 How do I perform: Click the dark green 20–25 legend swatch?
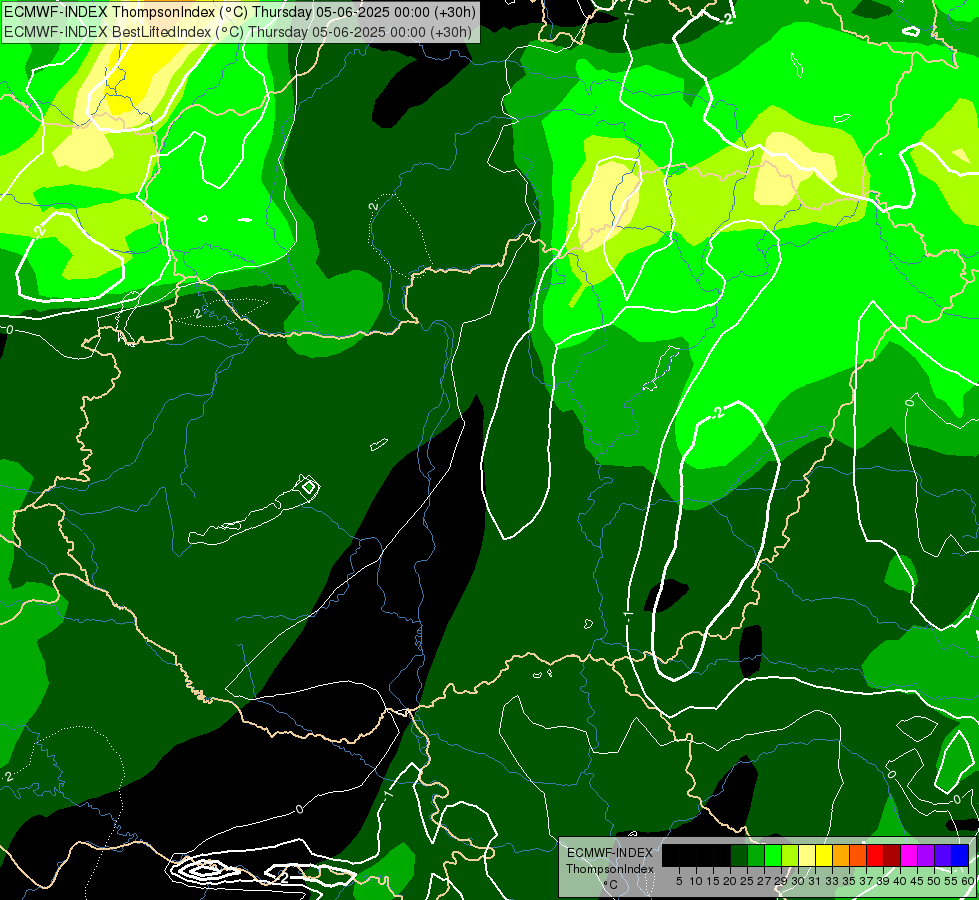[x=739, y=855]
